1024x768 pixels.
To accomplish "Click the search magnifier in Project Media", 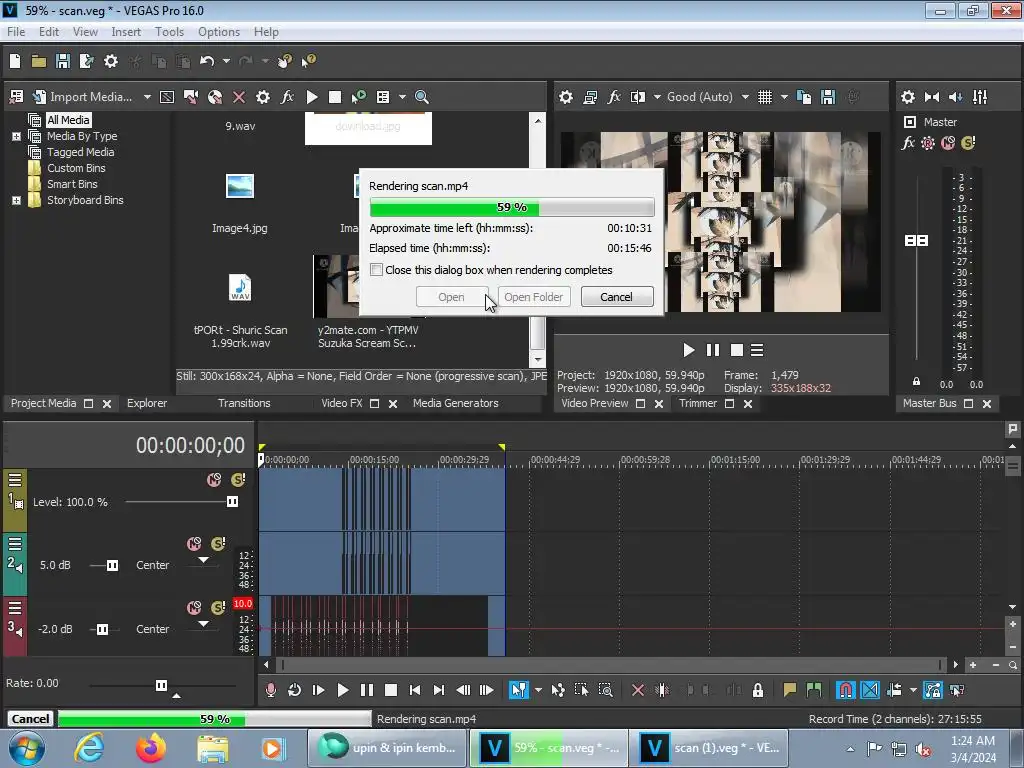I will [421, 97].
